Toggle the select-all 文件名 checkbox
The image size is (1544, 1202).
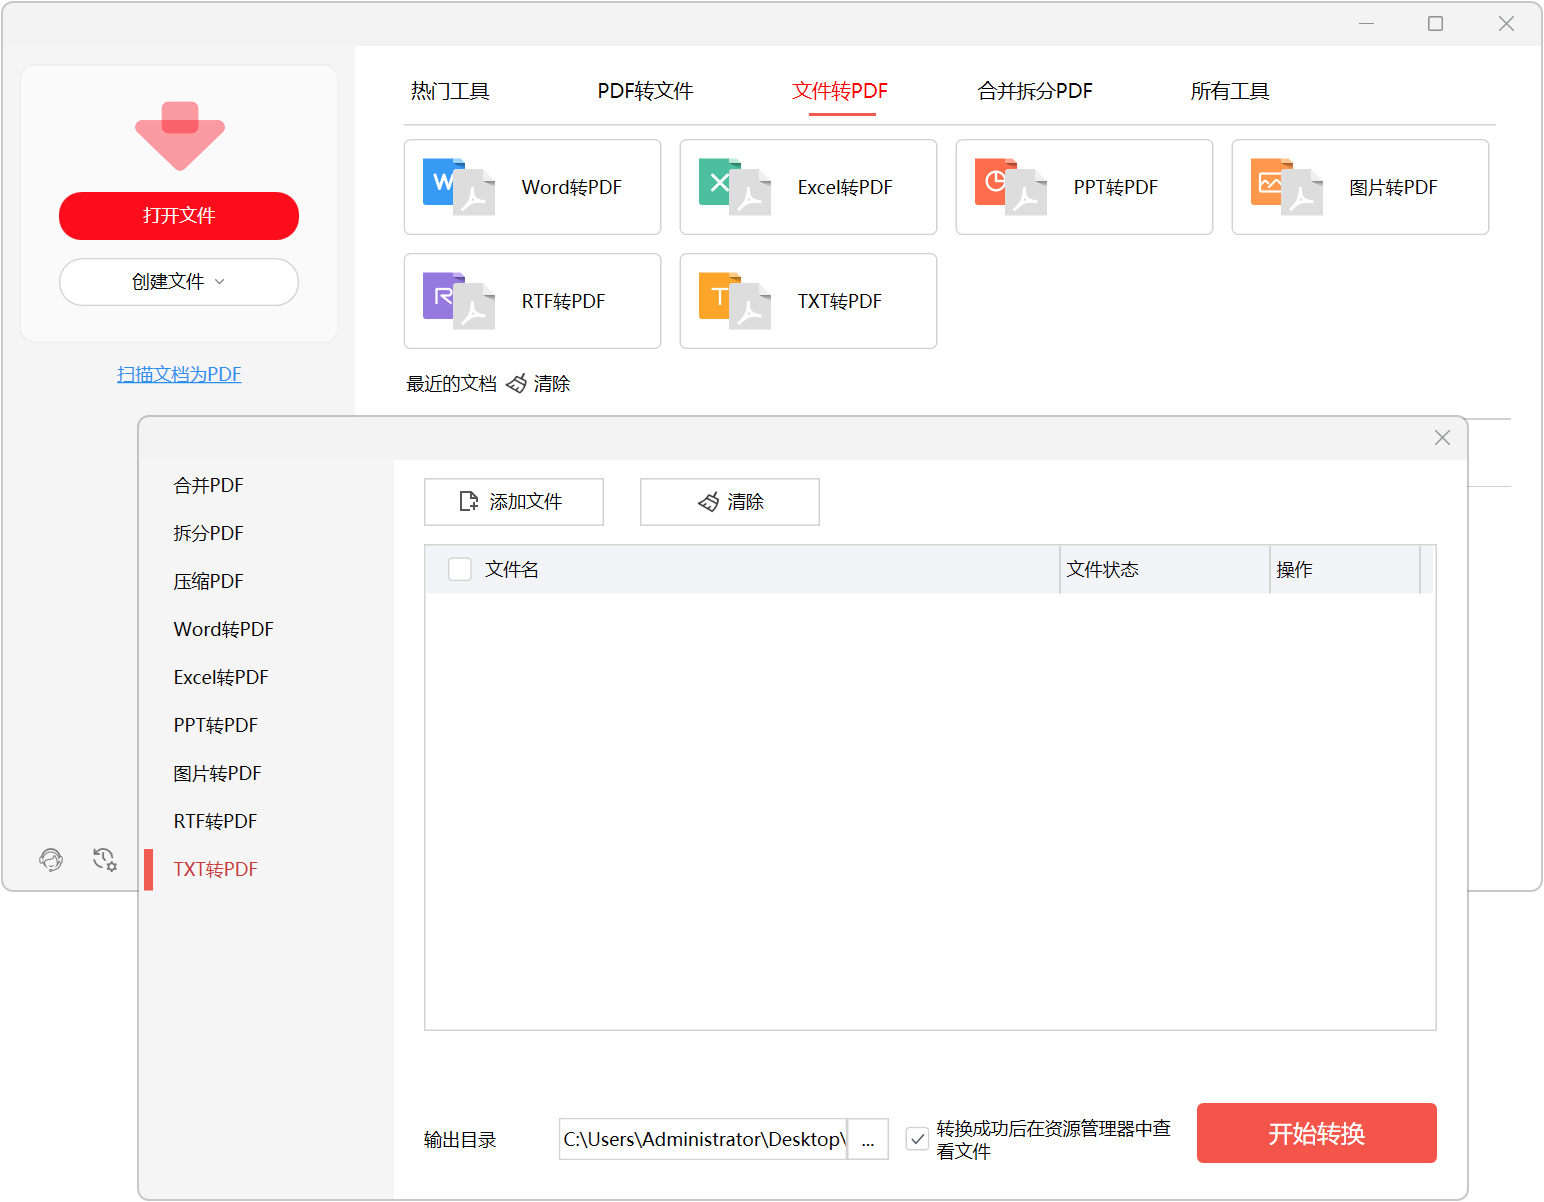coord(460,569)
